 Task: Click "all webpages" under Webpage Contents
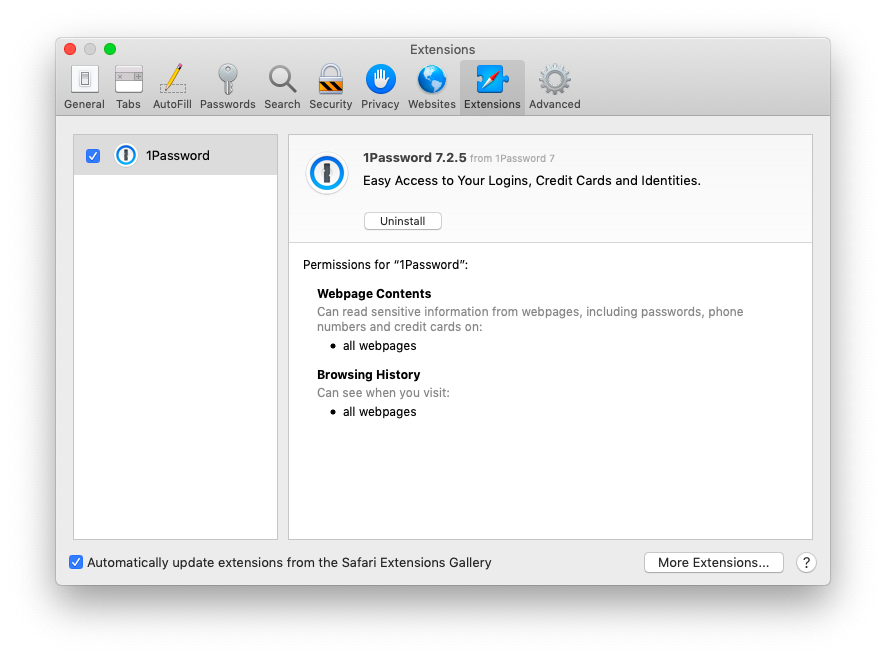point(380,346)
